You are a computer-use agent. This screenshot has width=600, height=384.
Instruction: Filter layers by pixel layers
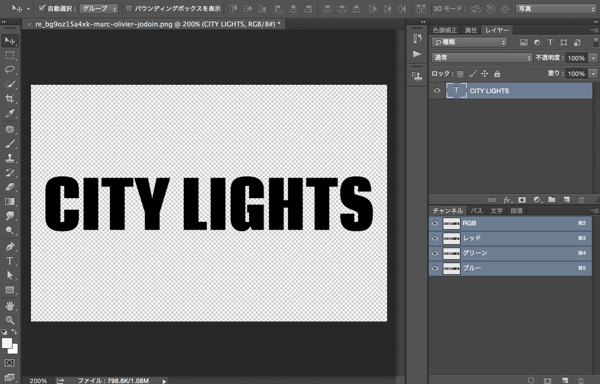click(523, 42)
